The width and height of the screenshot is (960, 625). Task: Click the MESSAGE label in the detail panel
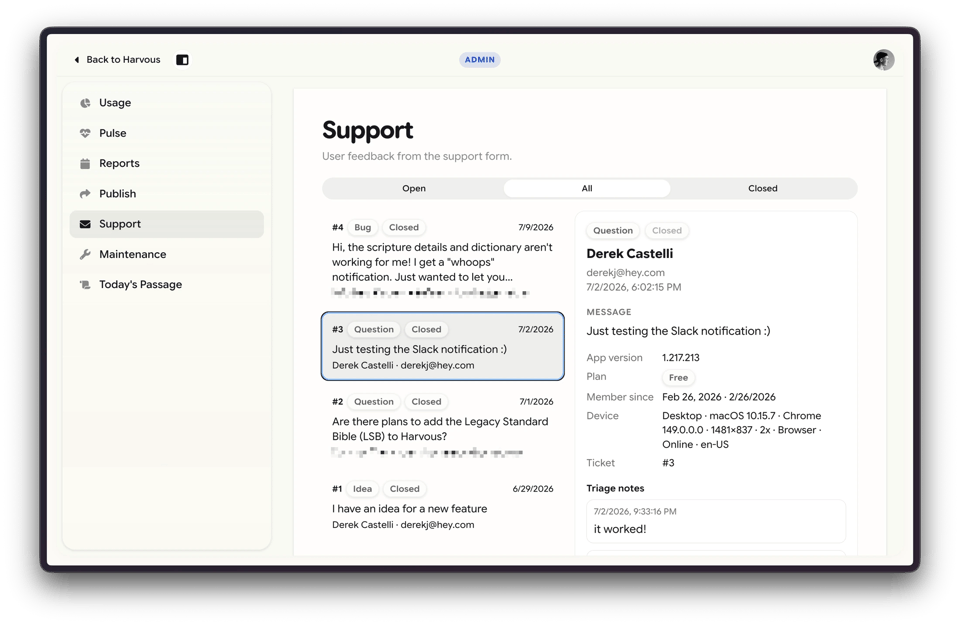click(609, 312)
